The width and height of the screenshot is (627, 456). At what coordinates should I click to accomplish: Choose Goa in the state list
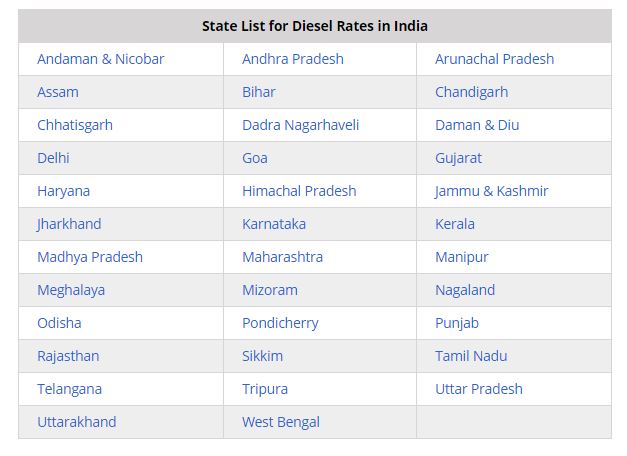pos(254,158)
